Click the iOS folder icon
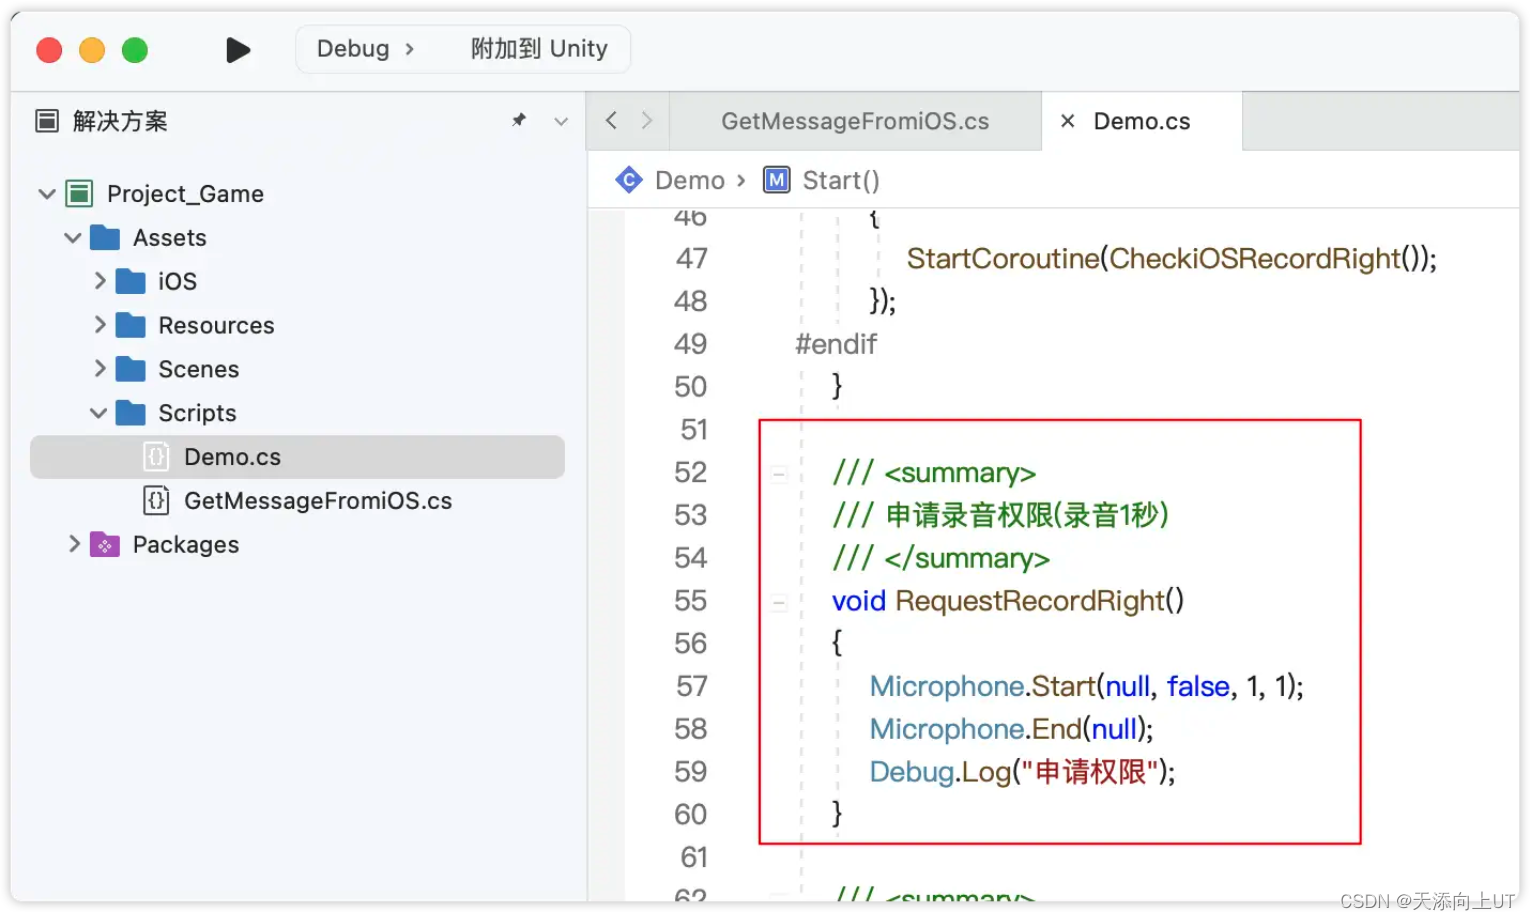This screenshot has width=1530, height=920. pos(131,281)
